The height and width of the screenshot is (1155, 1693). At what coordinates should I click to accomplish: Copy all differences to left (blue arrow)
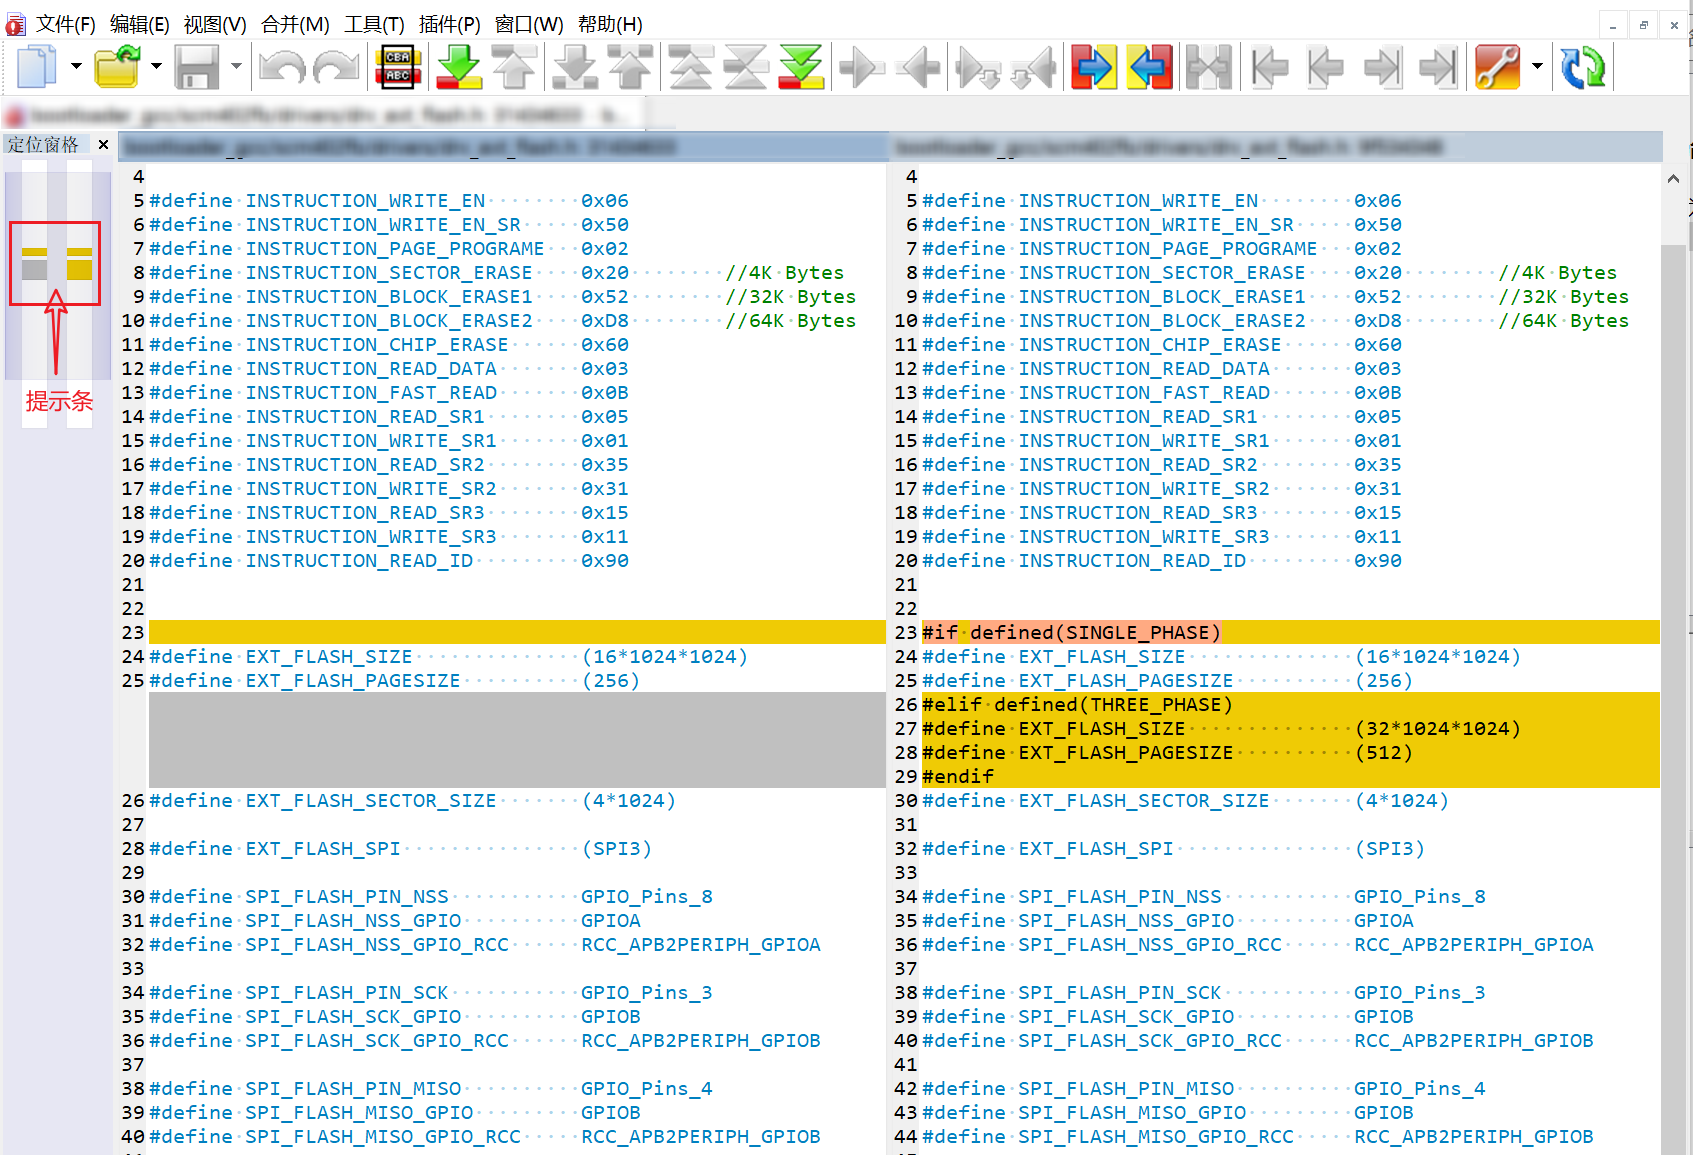(1150, 67)
